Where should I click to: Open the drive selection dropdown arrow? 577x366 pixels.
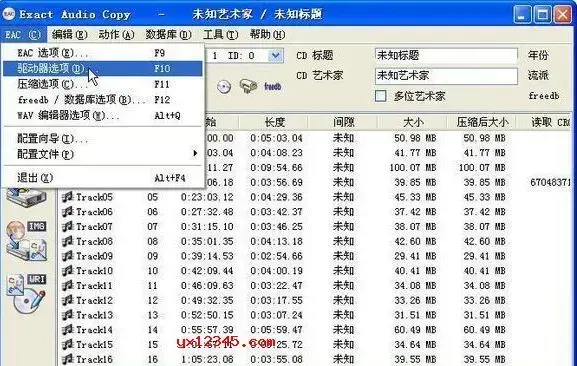pyautogui.click(x=276, y=56)
